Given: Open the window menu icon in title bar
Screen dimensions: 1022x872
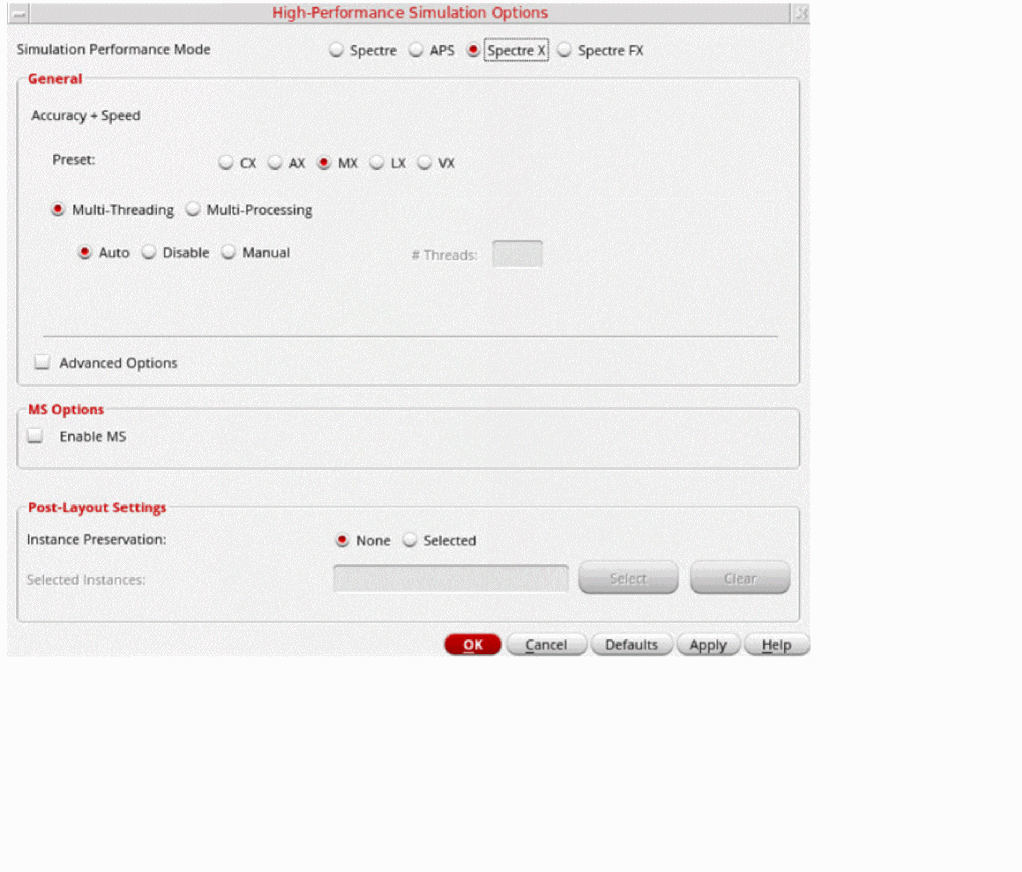Looking at the screenshot, I should (18, 13).
